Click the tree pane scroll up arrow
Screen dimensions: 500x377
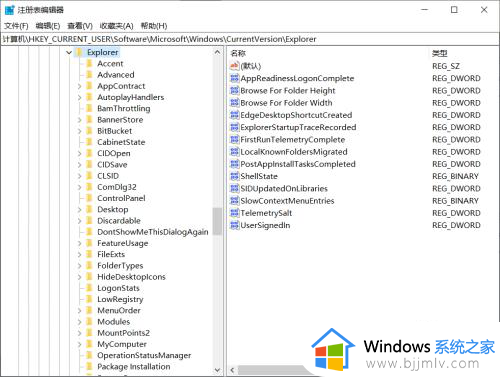point(217,52)
